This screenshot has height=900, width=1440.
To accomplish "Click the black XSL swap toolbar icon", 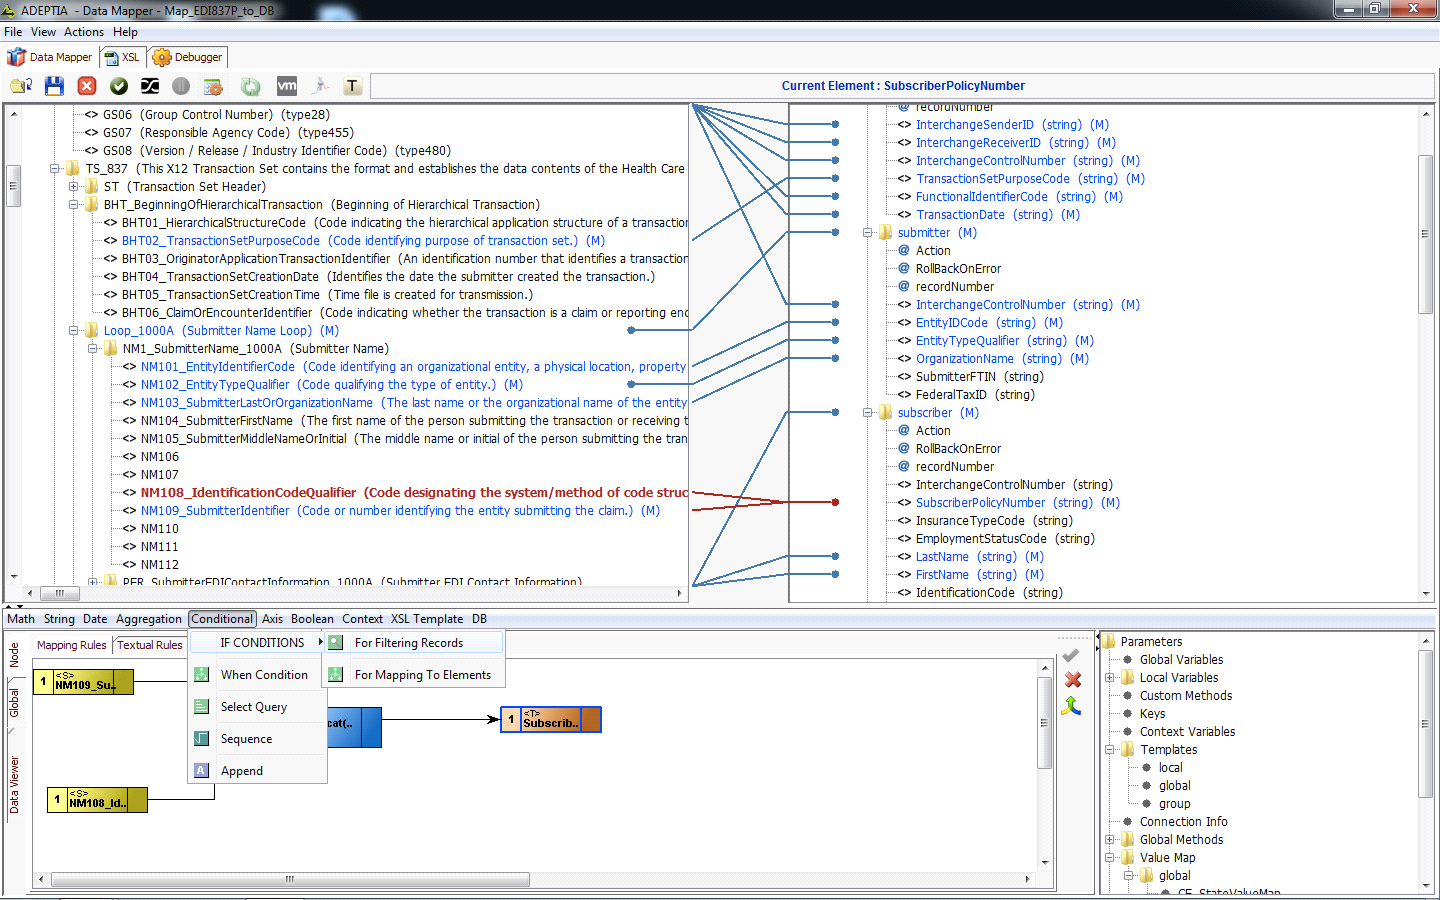I will 150,86.
